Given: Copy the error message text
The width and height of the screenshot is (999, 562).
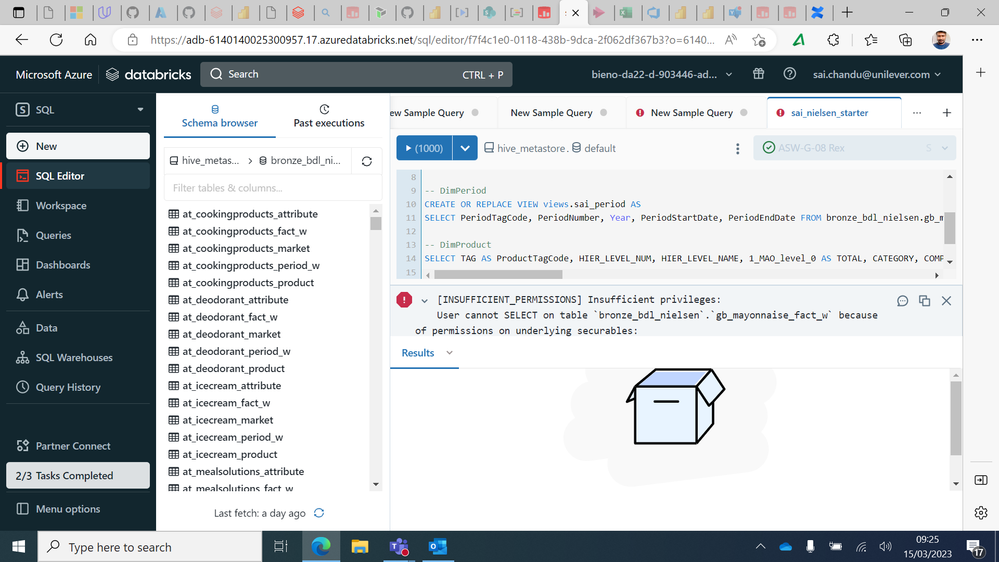Looking at the screenshot, I should pos(924,300).
